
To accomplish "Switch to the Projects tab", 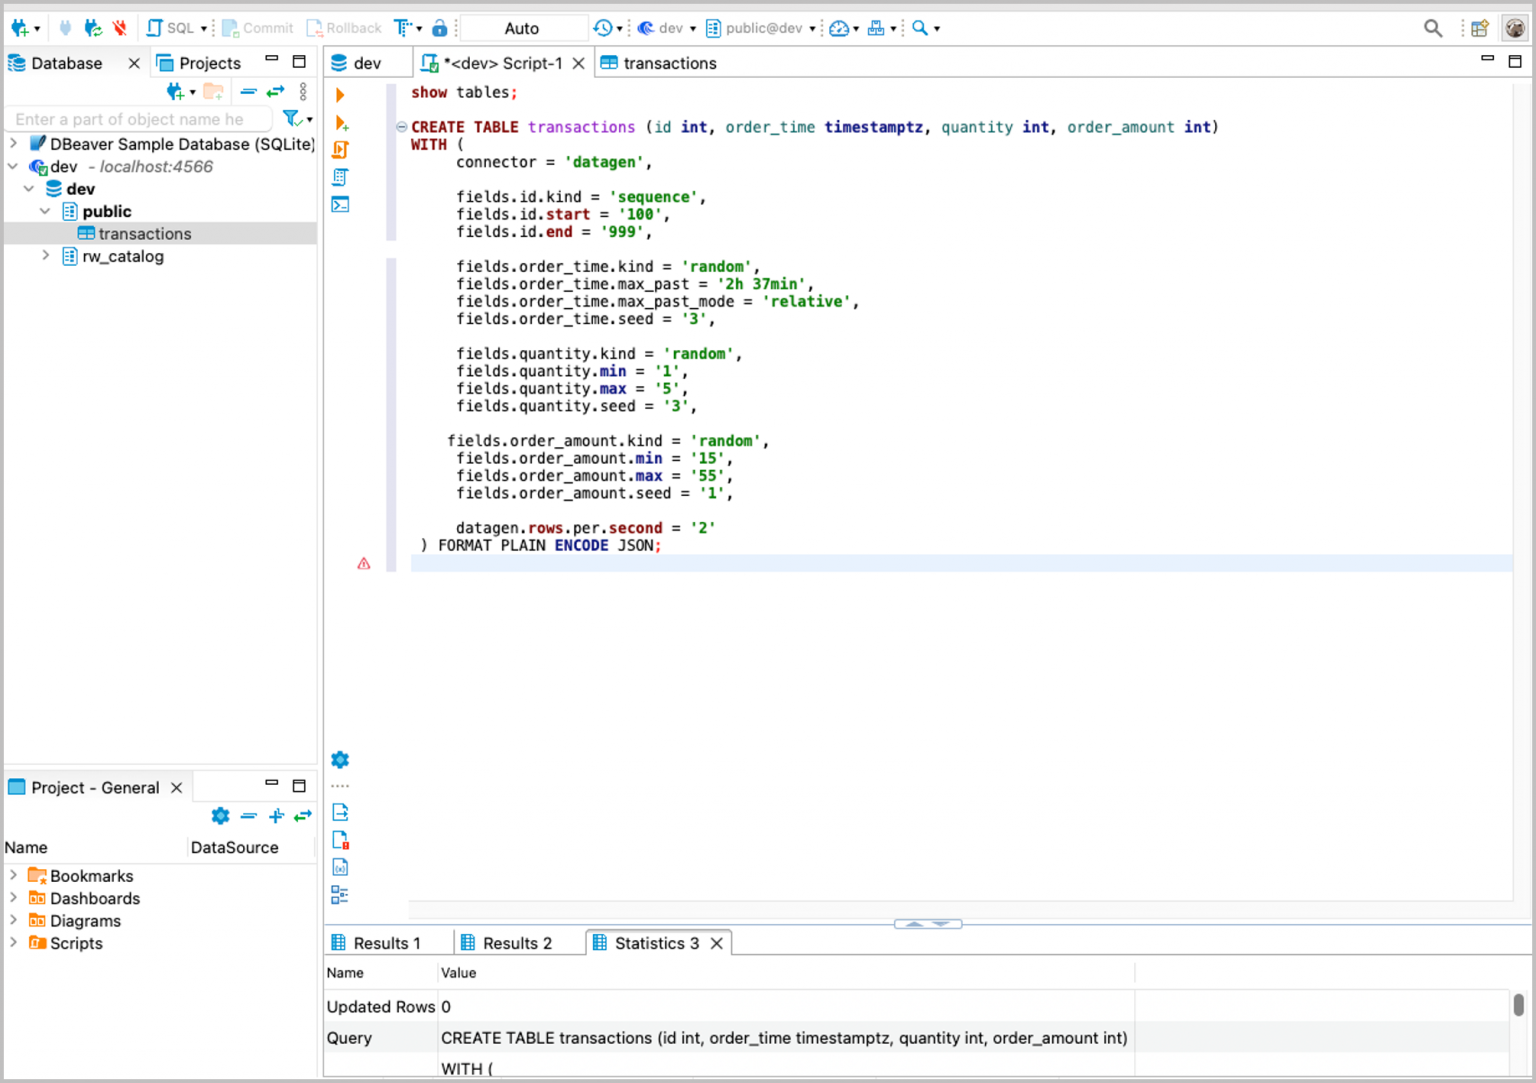I will point(199,63).
